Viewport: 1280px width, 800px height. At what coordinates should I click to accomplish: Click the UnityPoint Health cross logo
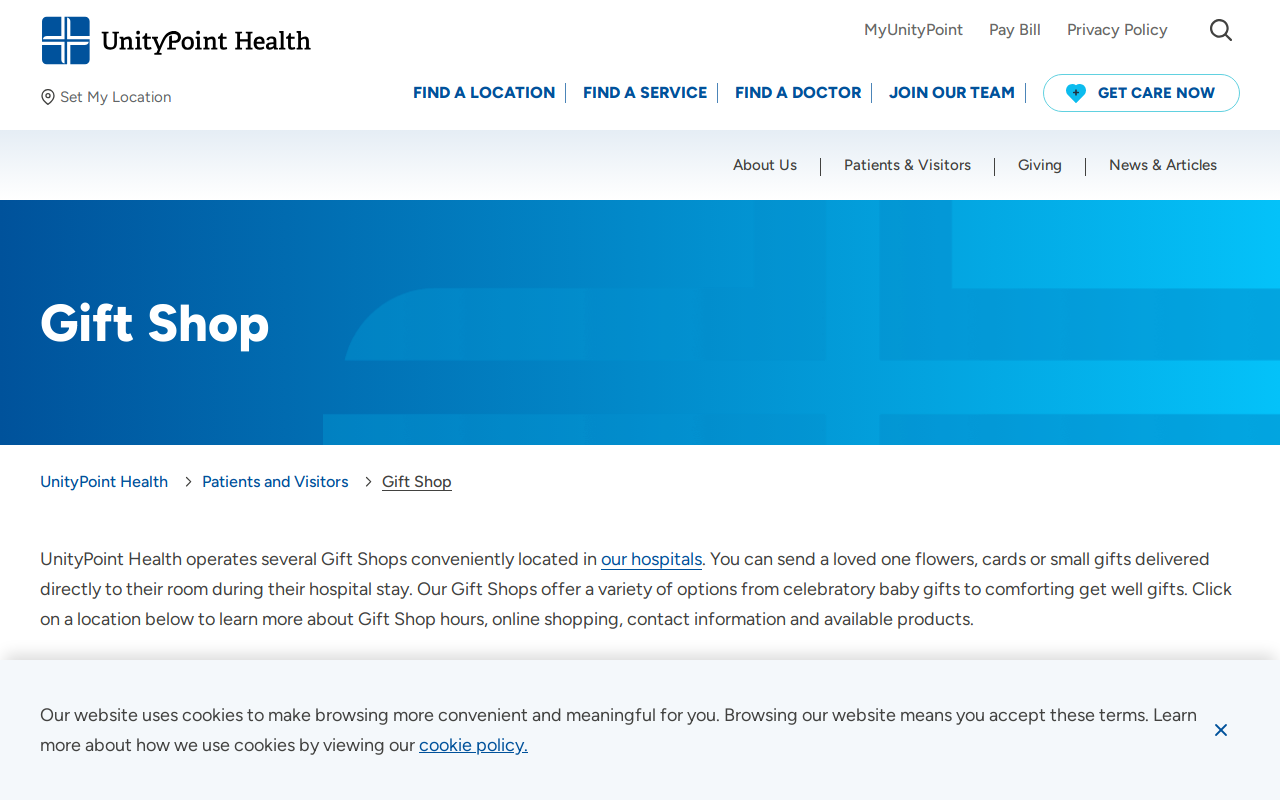coord(66,40)
